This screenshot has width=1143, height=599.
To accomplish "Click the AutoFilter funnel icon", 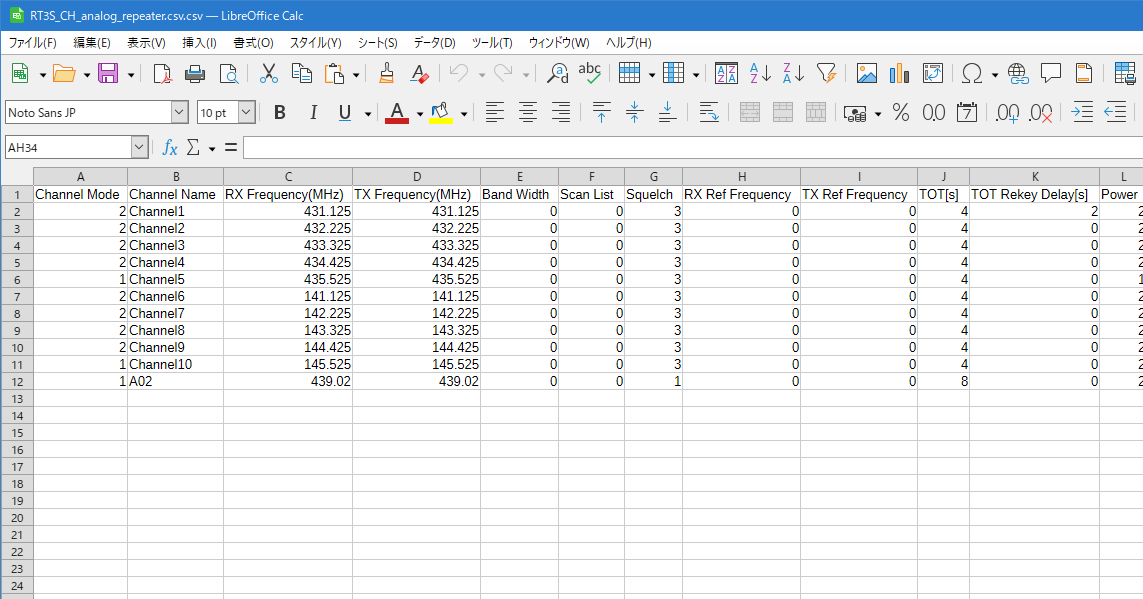I will click(826, 74).
